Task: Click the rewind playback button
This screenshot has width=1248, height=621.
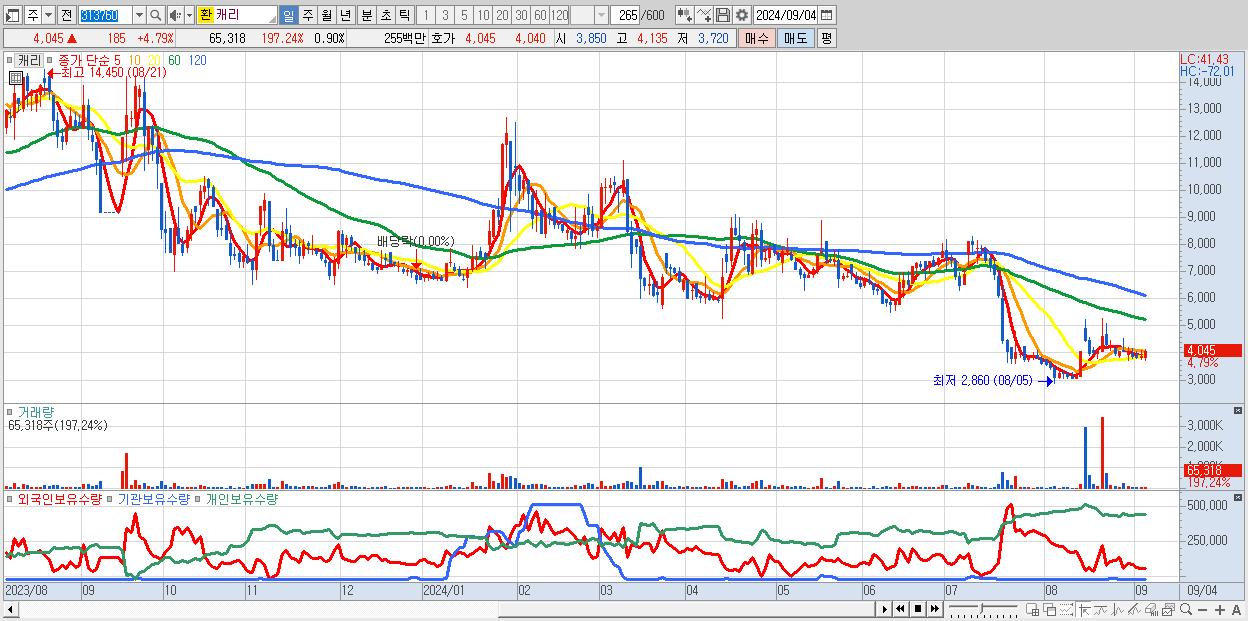Action: click(x=900, y=609)
